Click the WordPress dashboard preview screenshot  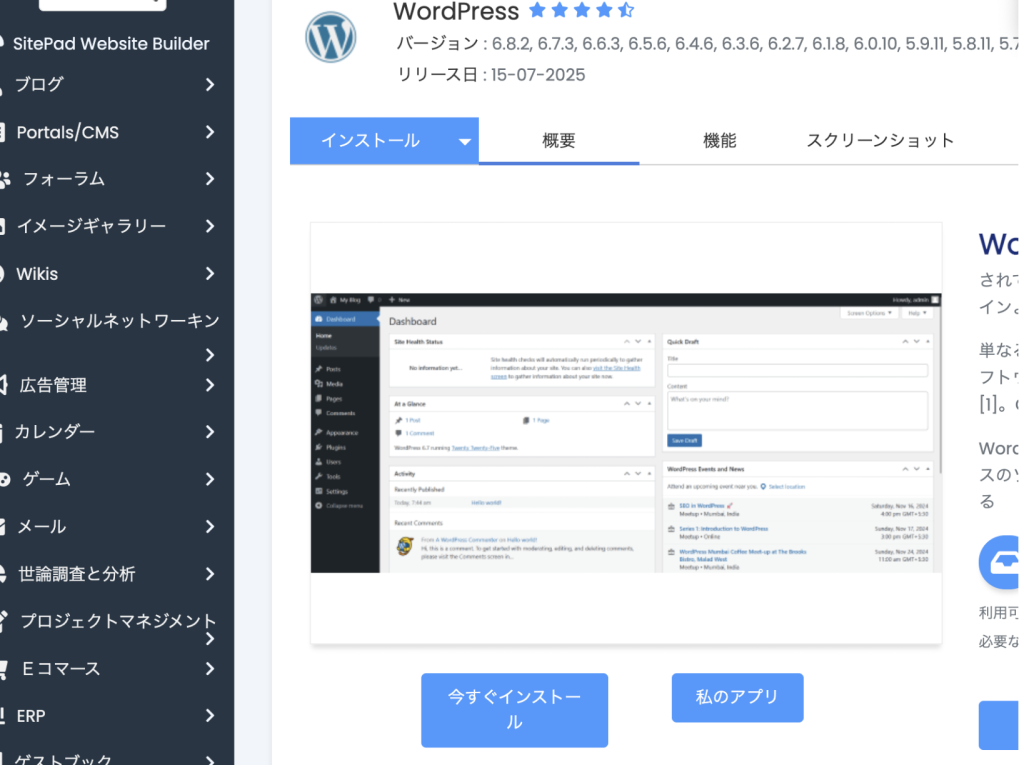coord(626,432)
